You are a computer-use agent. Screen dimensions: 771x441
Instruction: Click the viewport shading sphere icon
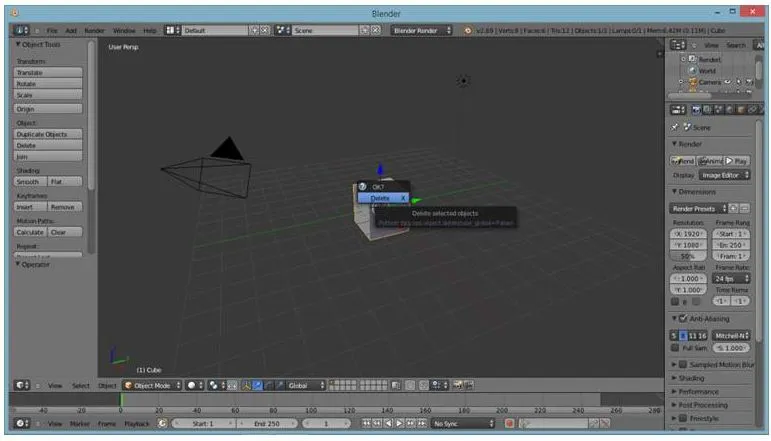[195, 385]
